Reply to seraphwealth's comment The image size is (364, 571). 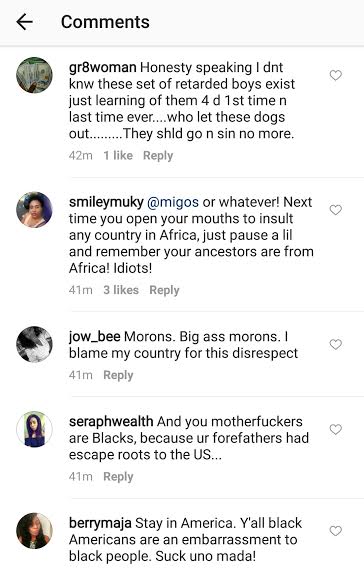(118, 477)
